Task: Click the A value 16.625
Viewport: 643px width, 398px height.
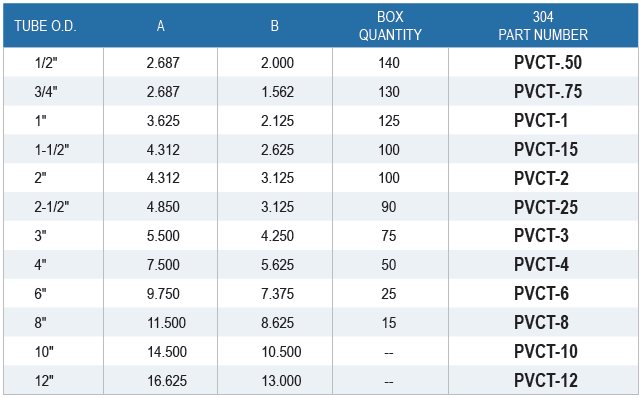Action: 167,381
